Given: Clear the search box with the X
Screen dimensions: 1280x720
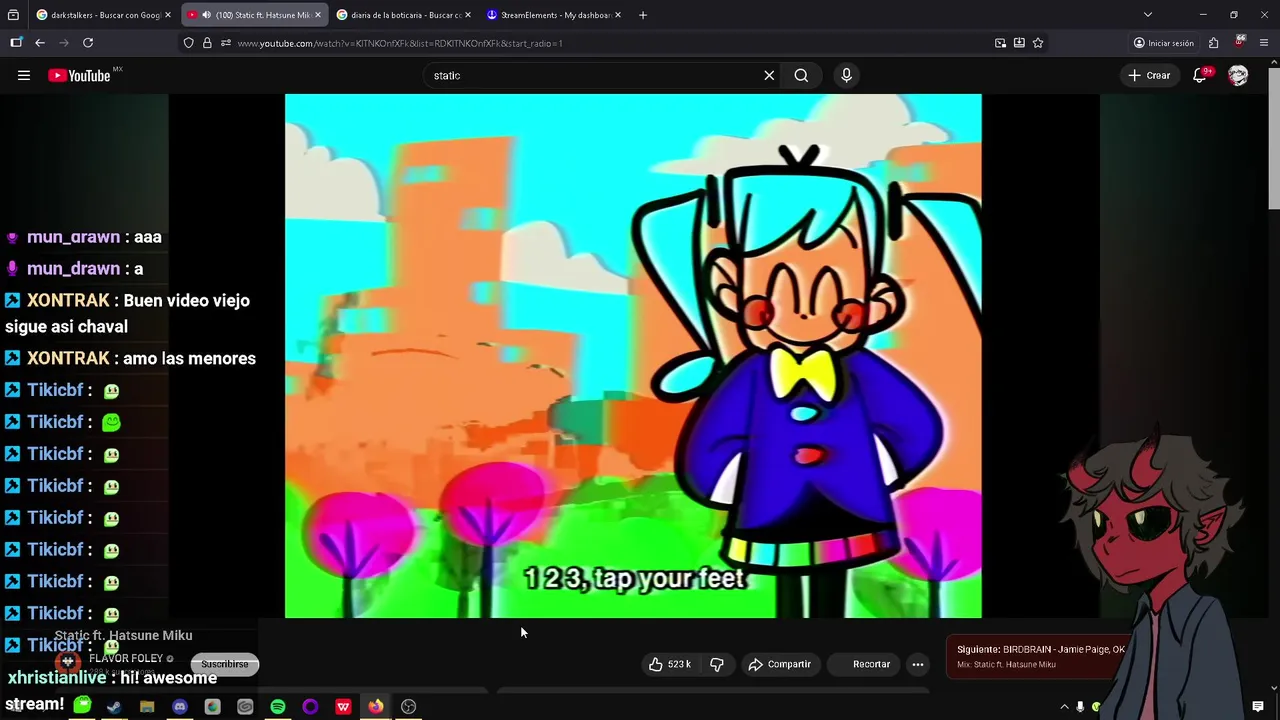Looking at the screenshot, I should (769, 75).
